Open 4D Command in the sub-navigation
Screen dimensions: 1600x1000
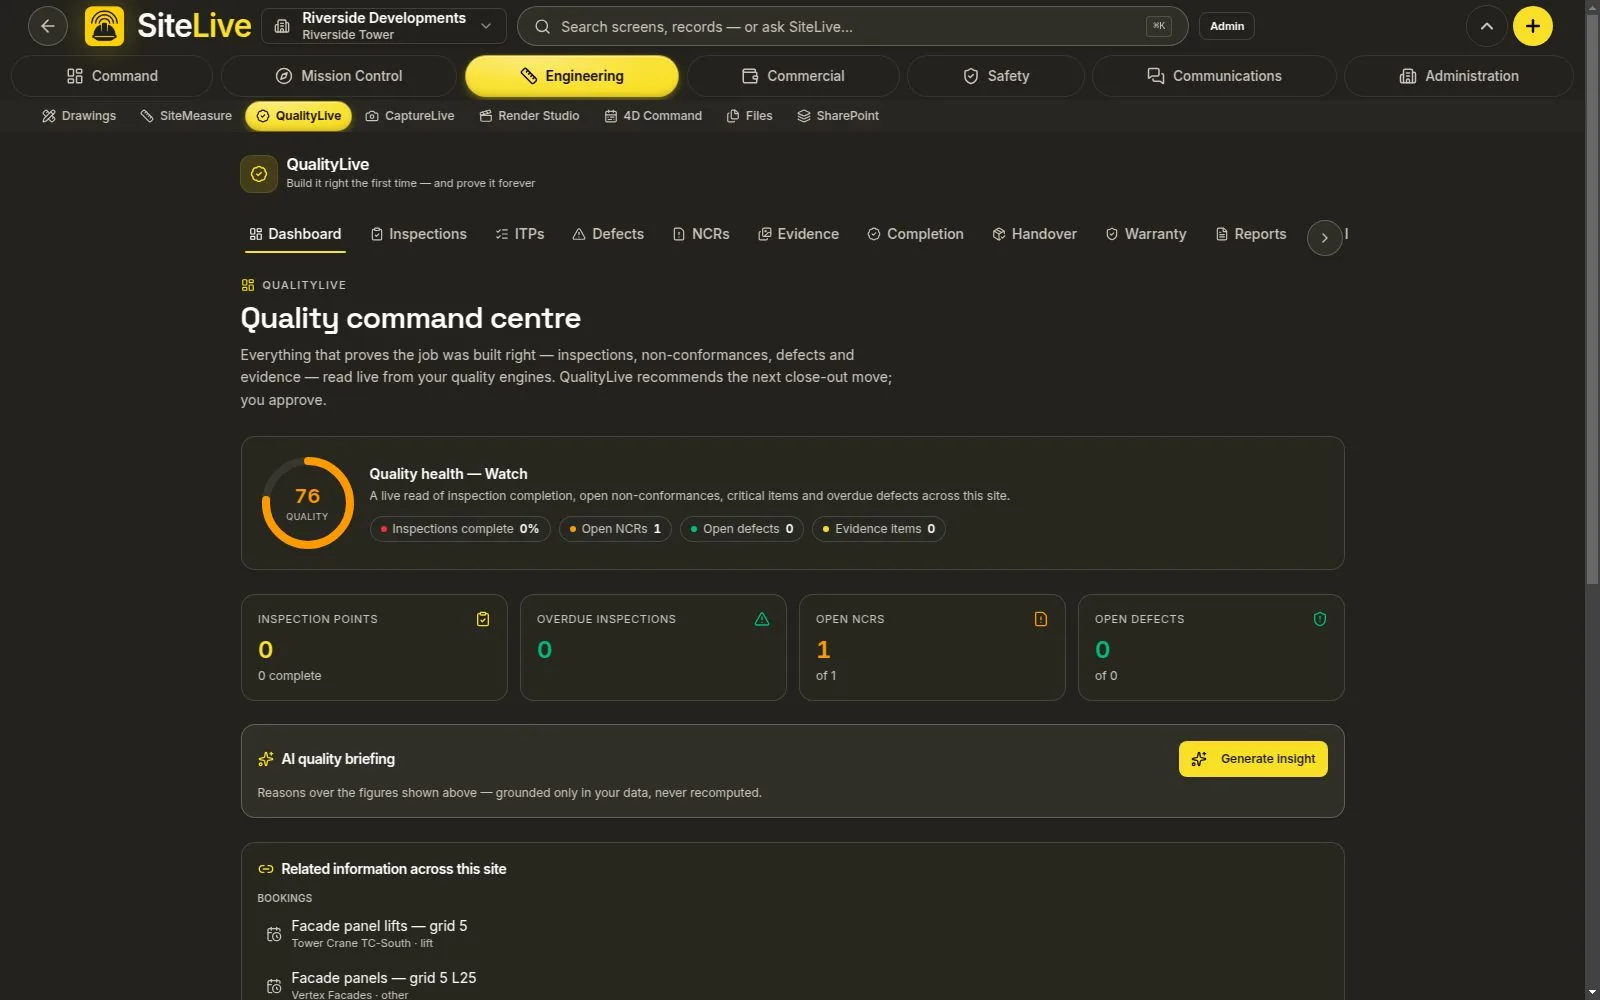[x=653, y=116]
